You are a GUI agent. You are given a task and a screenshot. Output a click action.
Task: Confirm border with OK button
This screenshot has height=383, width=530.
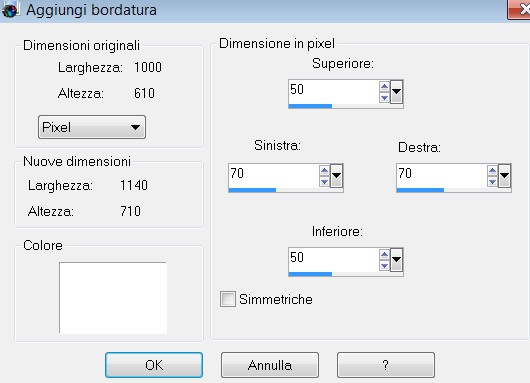(x=154, y=365)
